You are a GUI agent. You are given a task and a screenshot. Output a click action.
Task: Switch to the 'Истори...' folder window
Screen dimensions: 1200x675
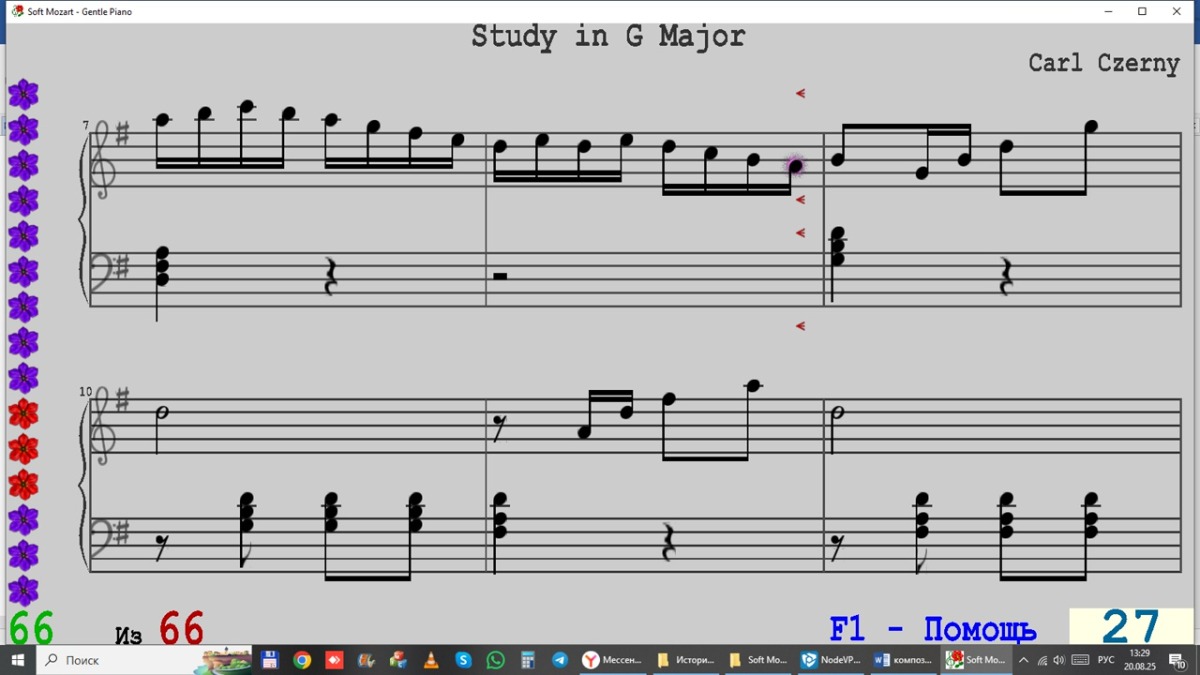pos(686,660)
